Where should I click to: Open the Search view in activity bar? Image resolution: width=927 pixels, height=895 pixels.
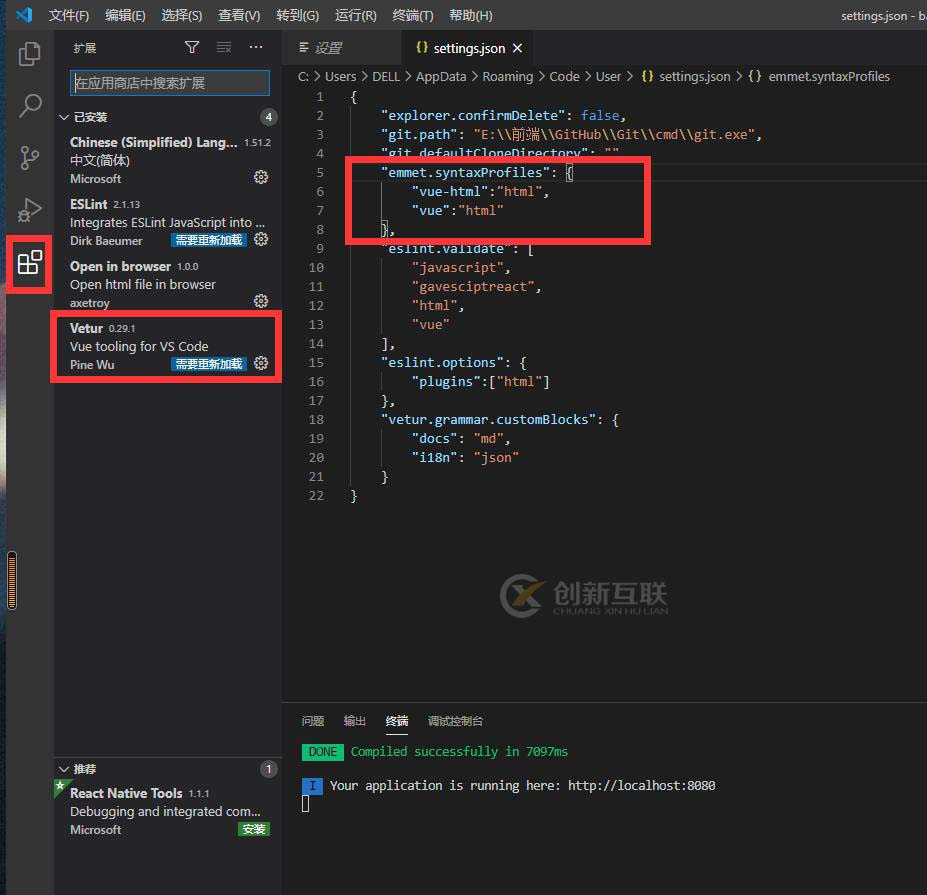point(29,106)
